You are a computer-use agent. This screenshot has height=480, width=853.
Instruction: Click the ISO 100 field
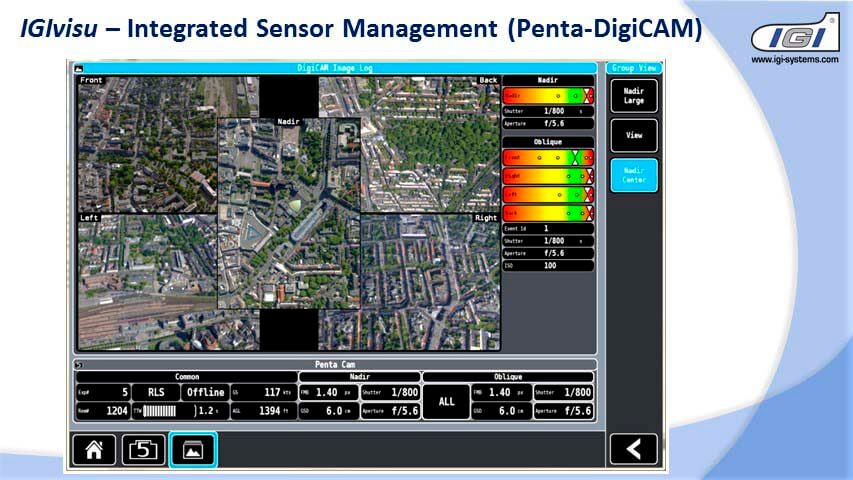click(x=548, y=266)
